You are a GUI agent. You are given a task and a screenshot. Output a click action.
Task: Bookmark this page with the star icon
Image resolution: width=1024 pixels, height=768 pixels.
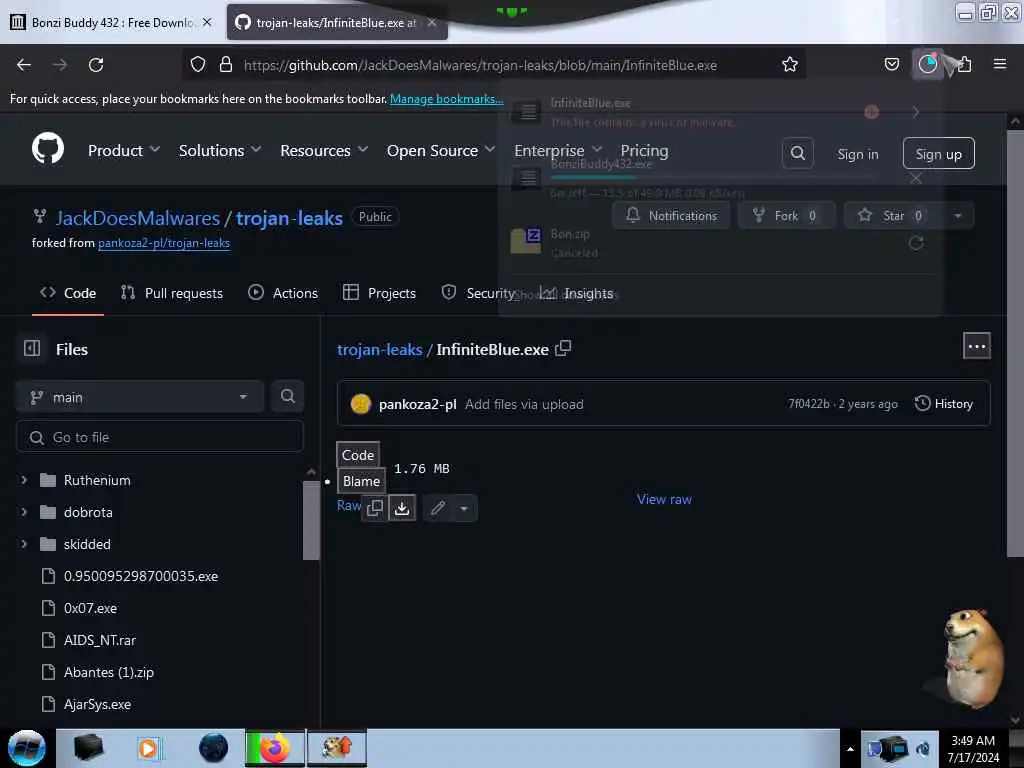coord(790,65)
